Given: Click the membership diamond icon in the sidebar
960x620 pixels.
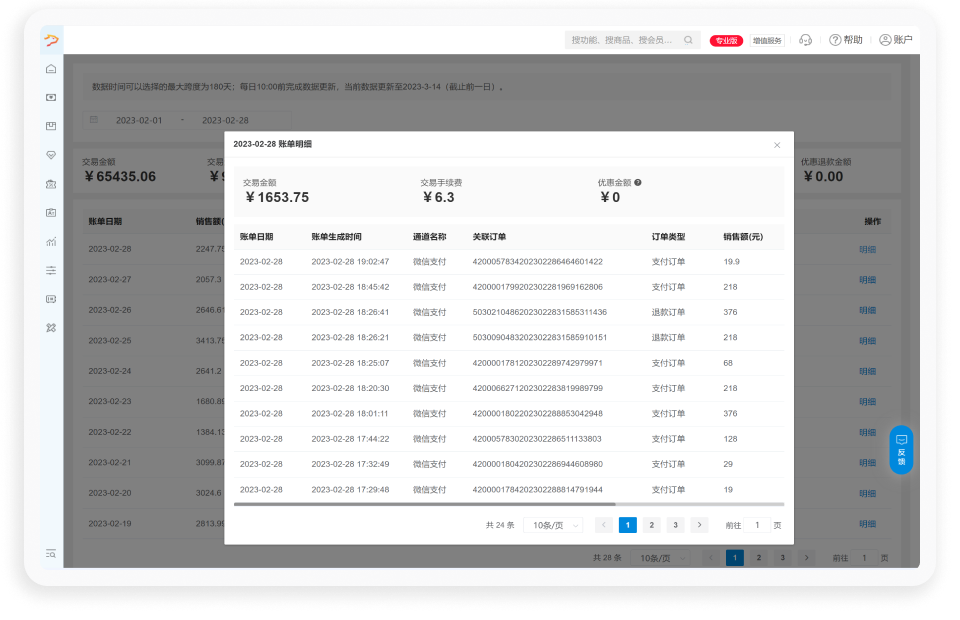Looking at the screenshot, I should [x=51, y=155].
